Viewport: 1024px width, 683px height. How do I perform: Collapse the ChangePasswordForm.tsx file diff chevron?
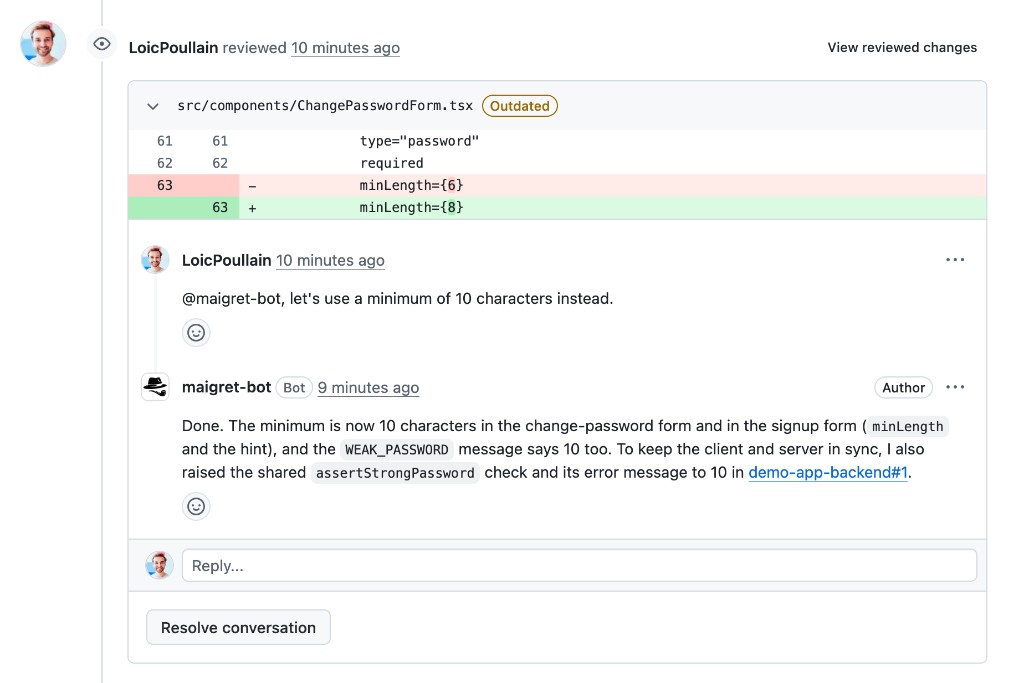pyautogui.click(x=153, y=106)
